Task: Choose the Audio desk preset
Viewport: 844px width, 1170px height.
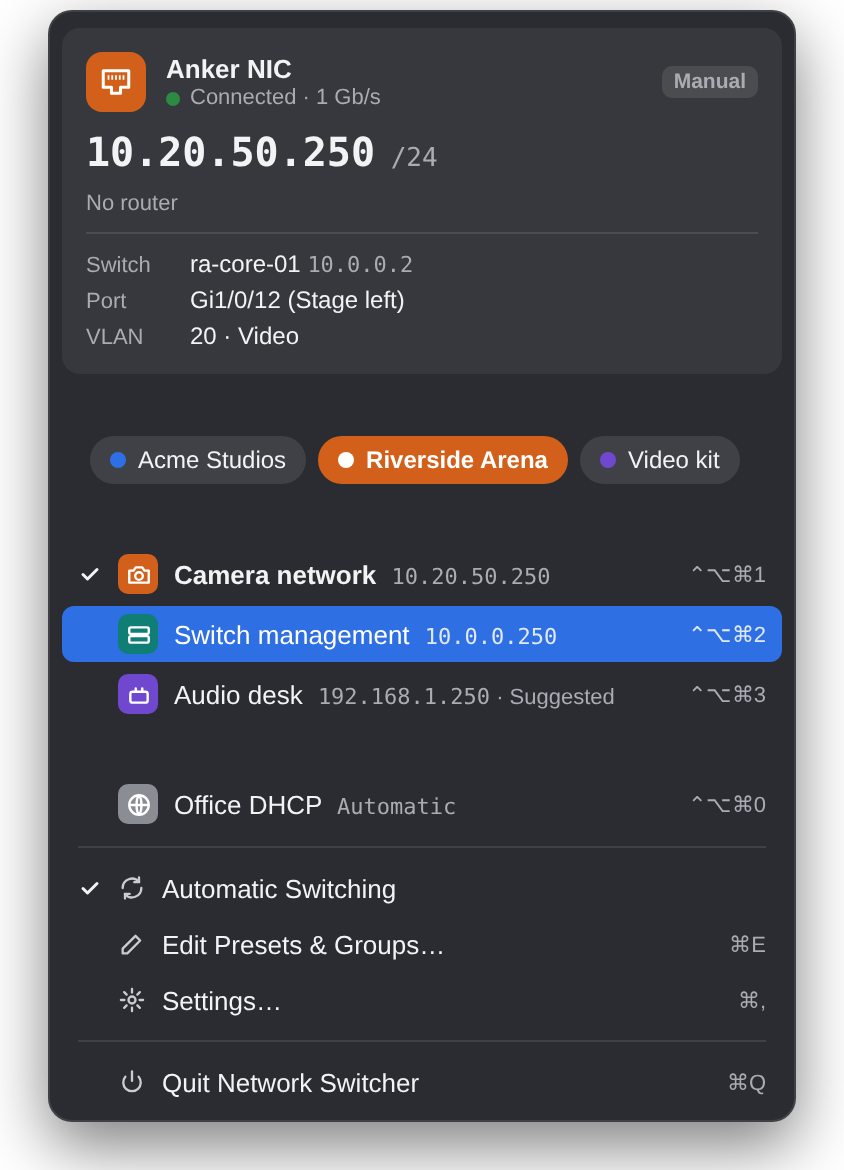Action: click(x=422, y=695)
